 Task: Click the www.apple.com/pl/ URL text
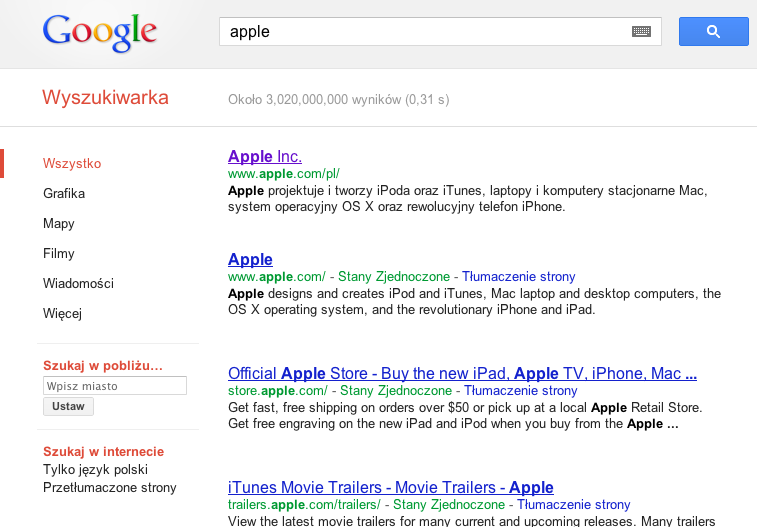click(x=284, y=174)
